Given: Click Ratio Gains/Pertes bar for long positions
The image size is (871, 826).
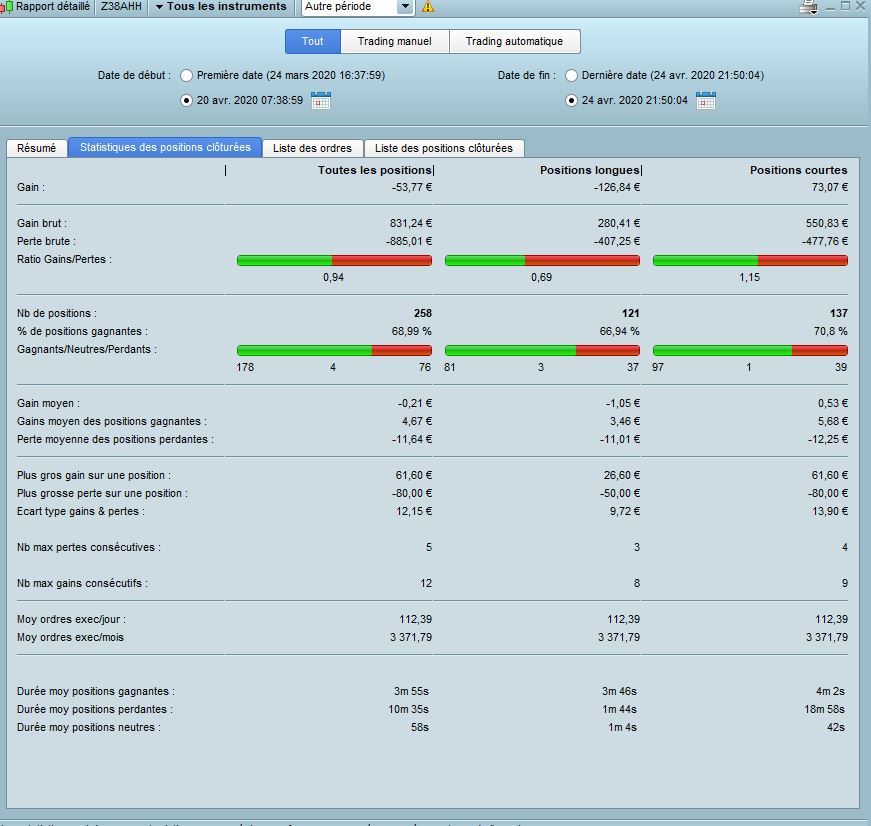Looking at the screenshot, I should pyautogui.click(x=542, y=261).
